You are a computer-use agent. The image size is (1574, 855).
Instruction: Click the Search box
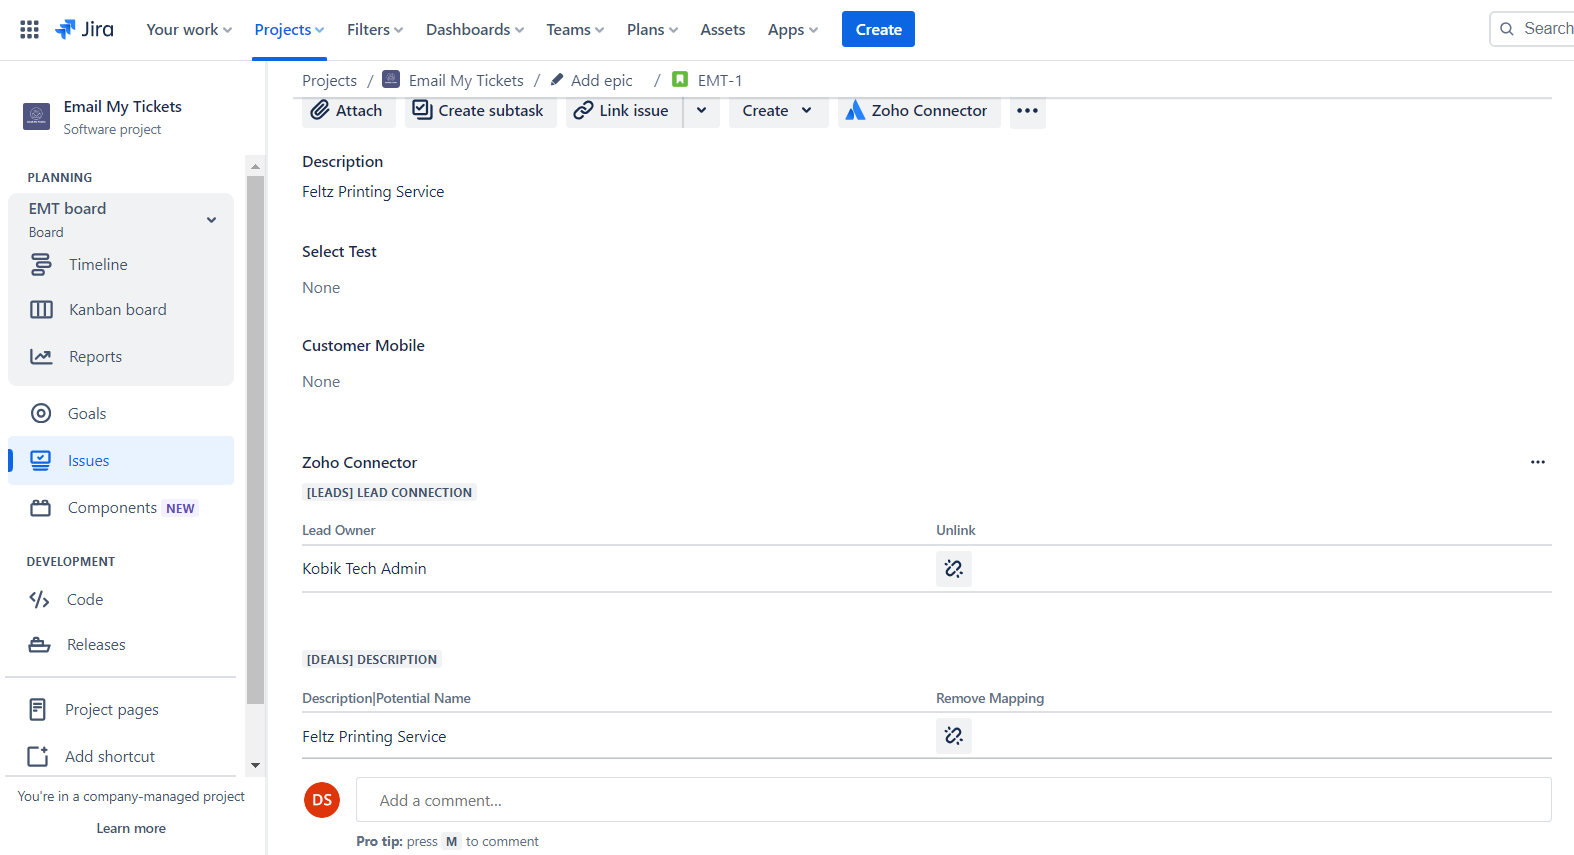tap(1533, 29)
